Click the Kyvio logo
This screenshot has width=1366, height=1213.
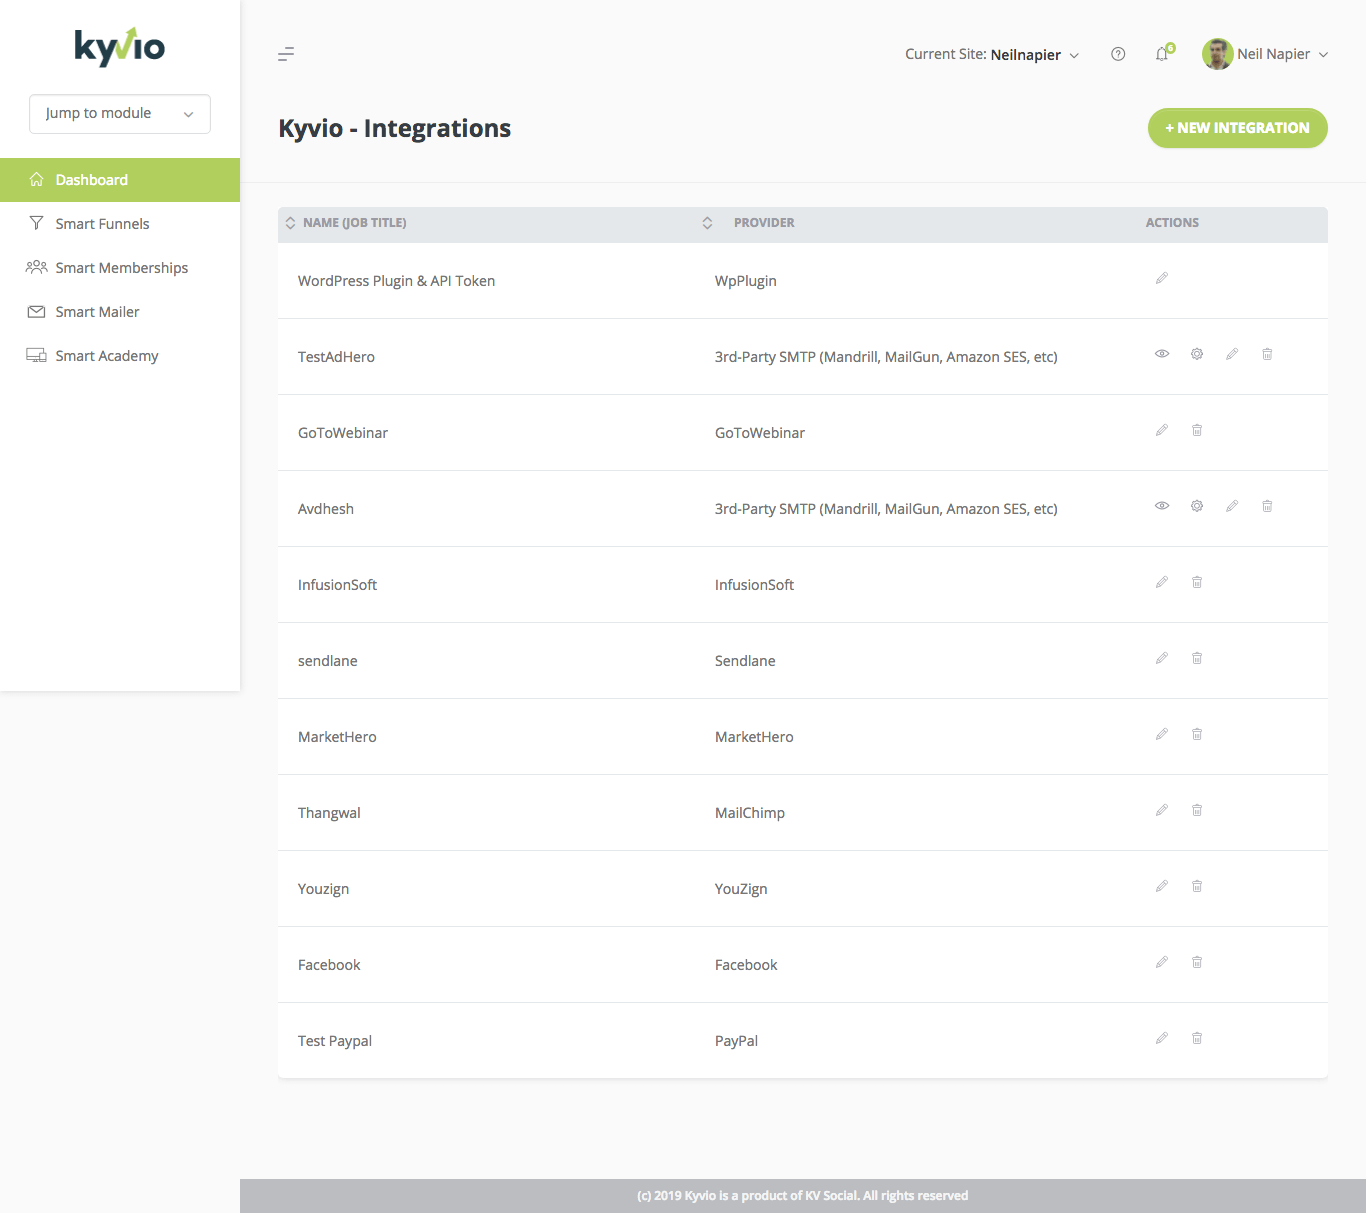[120, 46]
